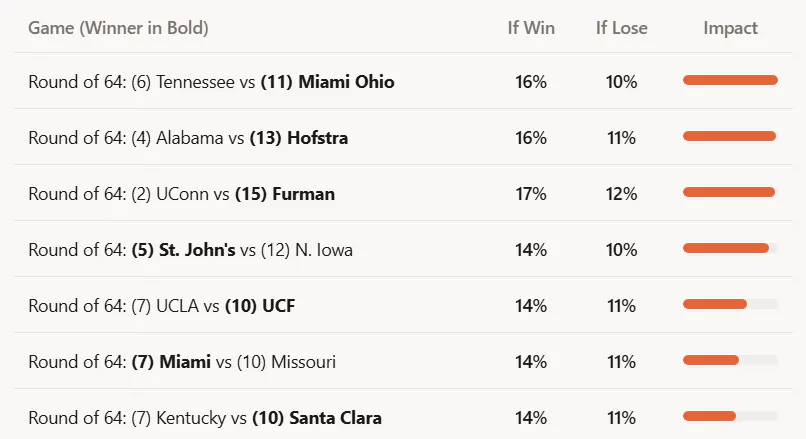Select the UCLA vs UCF game row
Viewport: 806px width, 439px height.
click(402, 305)
